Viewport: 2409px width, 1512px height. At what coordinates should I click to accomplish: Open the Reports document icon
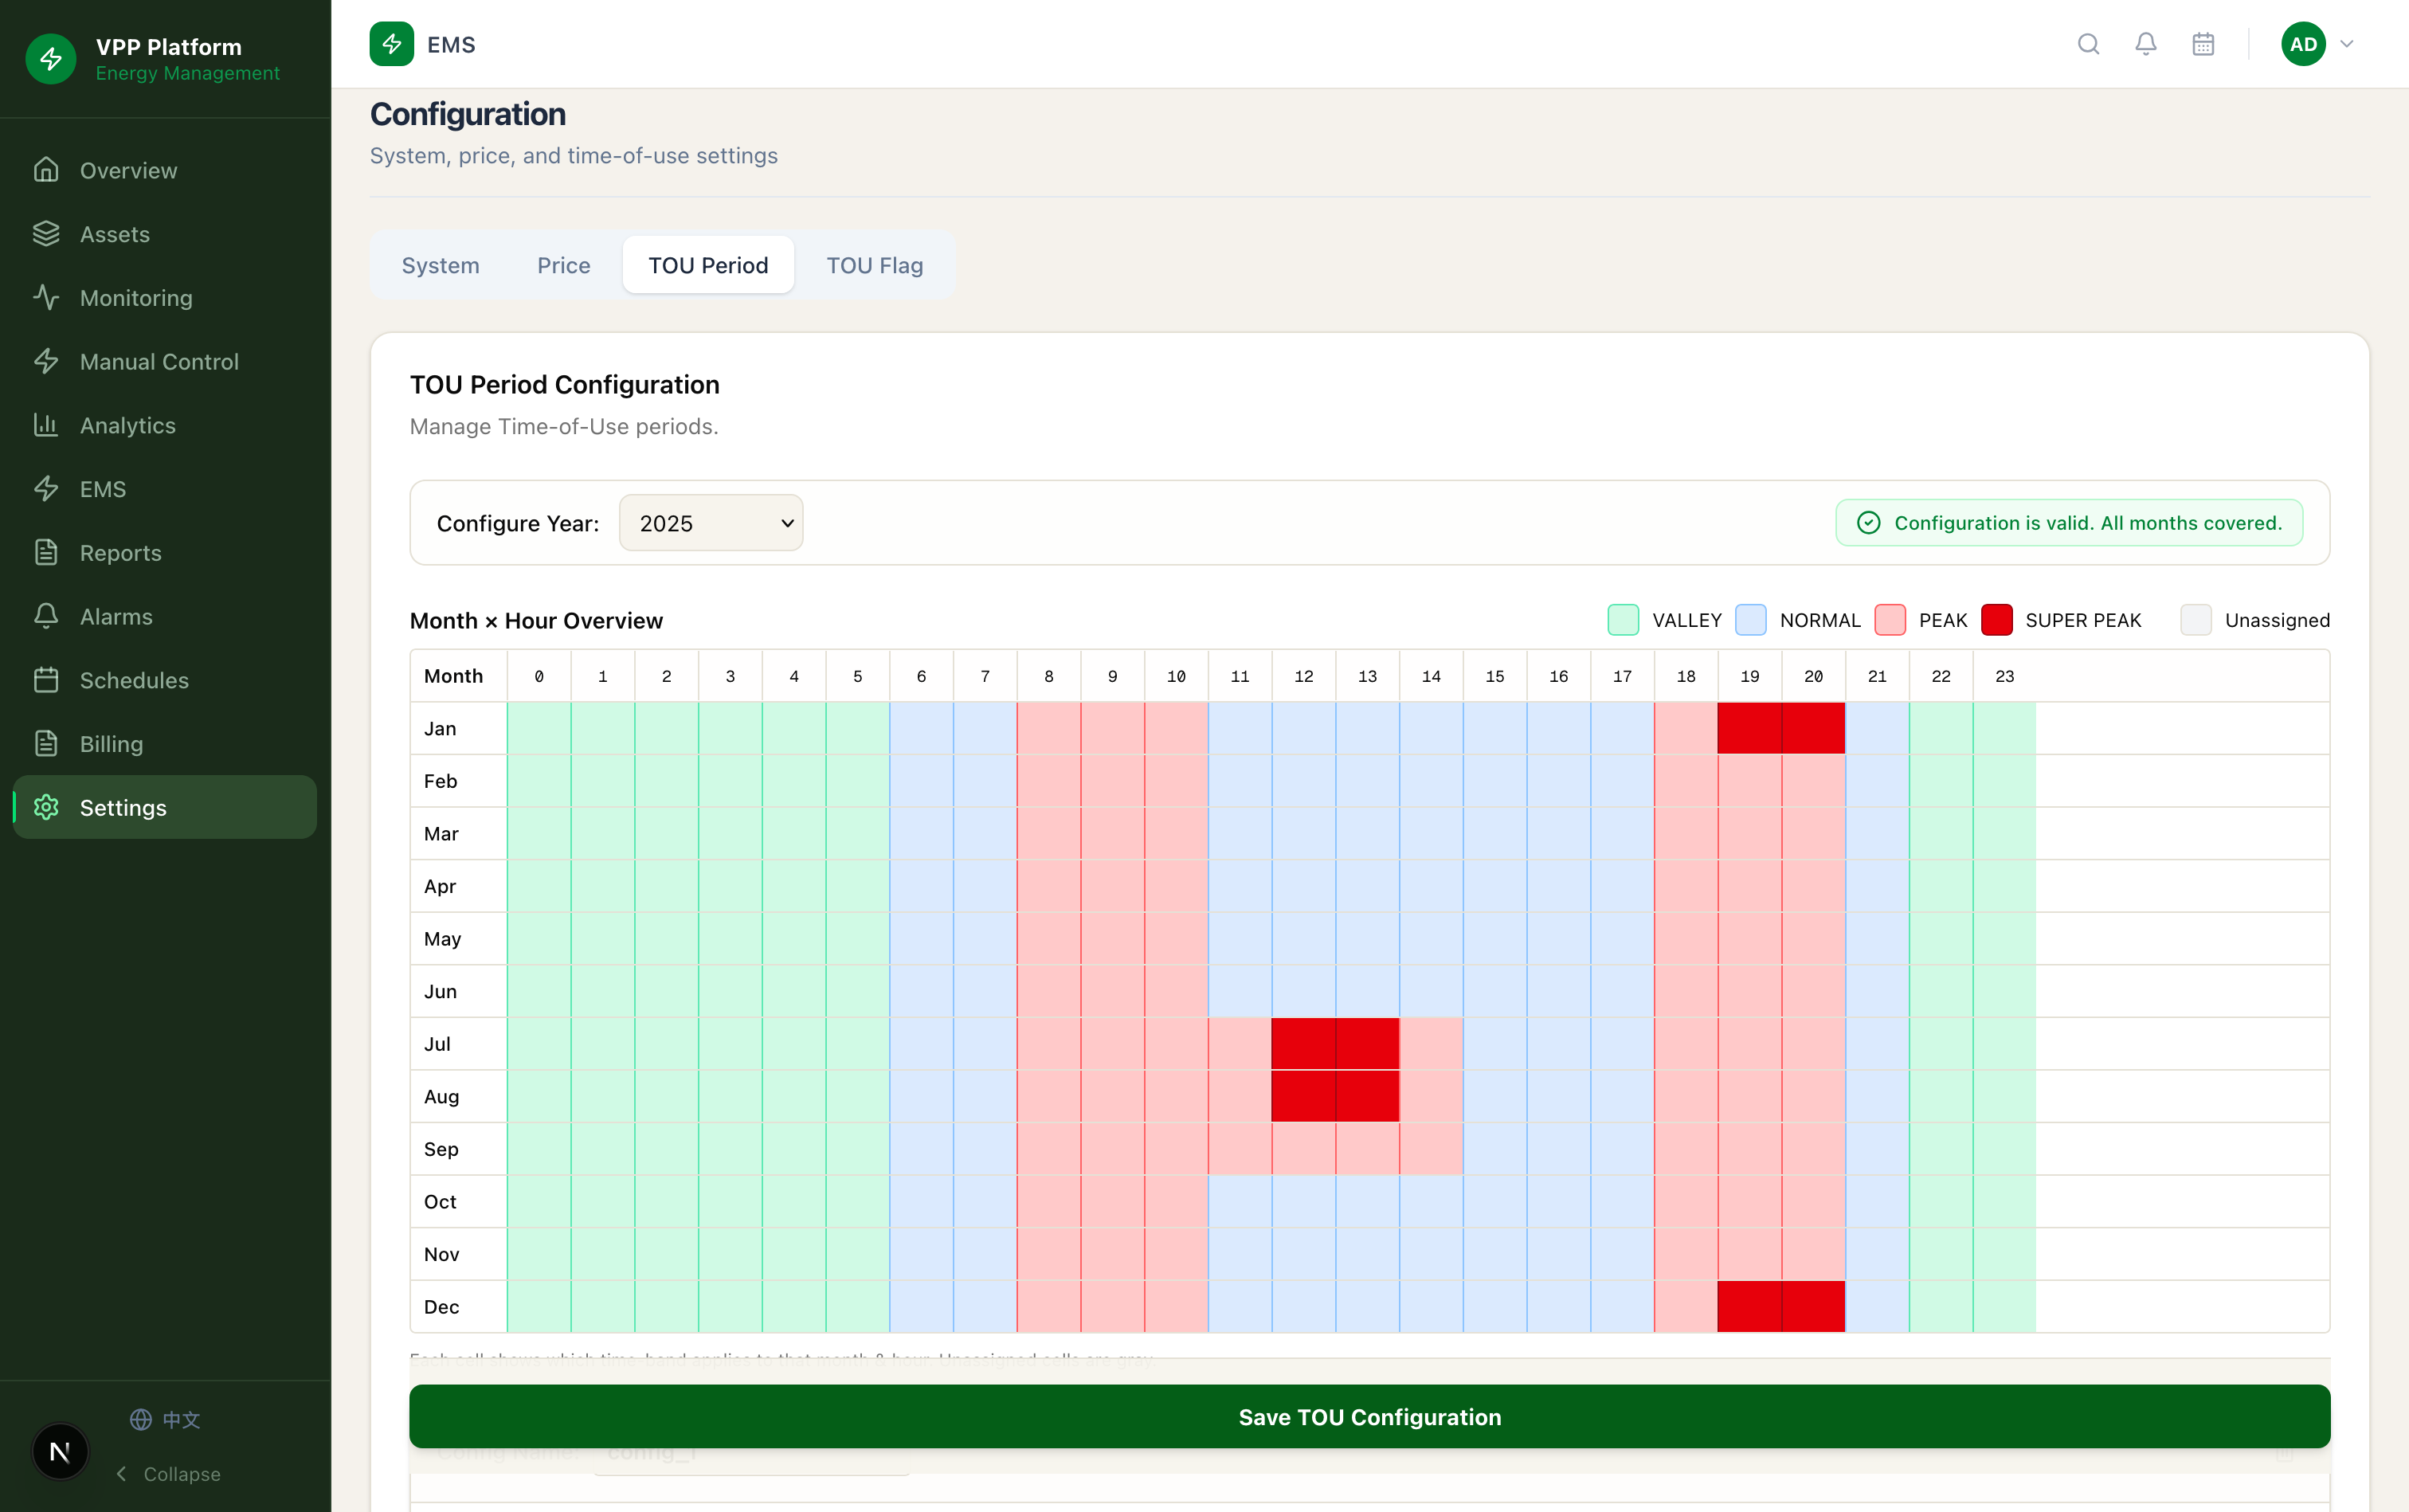click(46, 552)
